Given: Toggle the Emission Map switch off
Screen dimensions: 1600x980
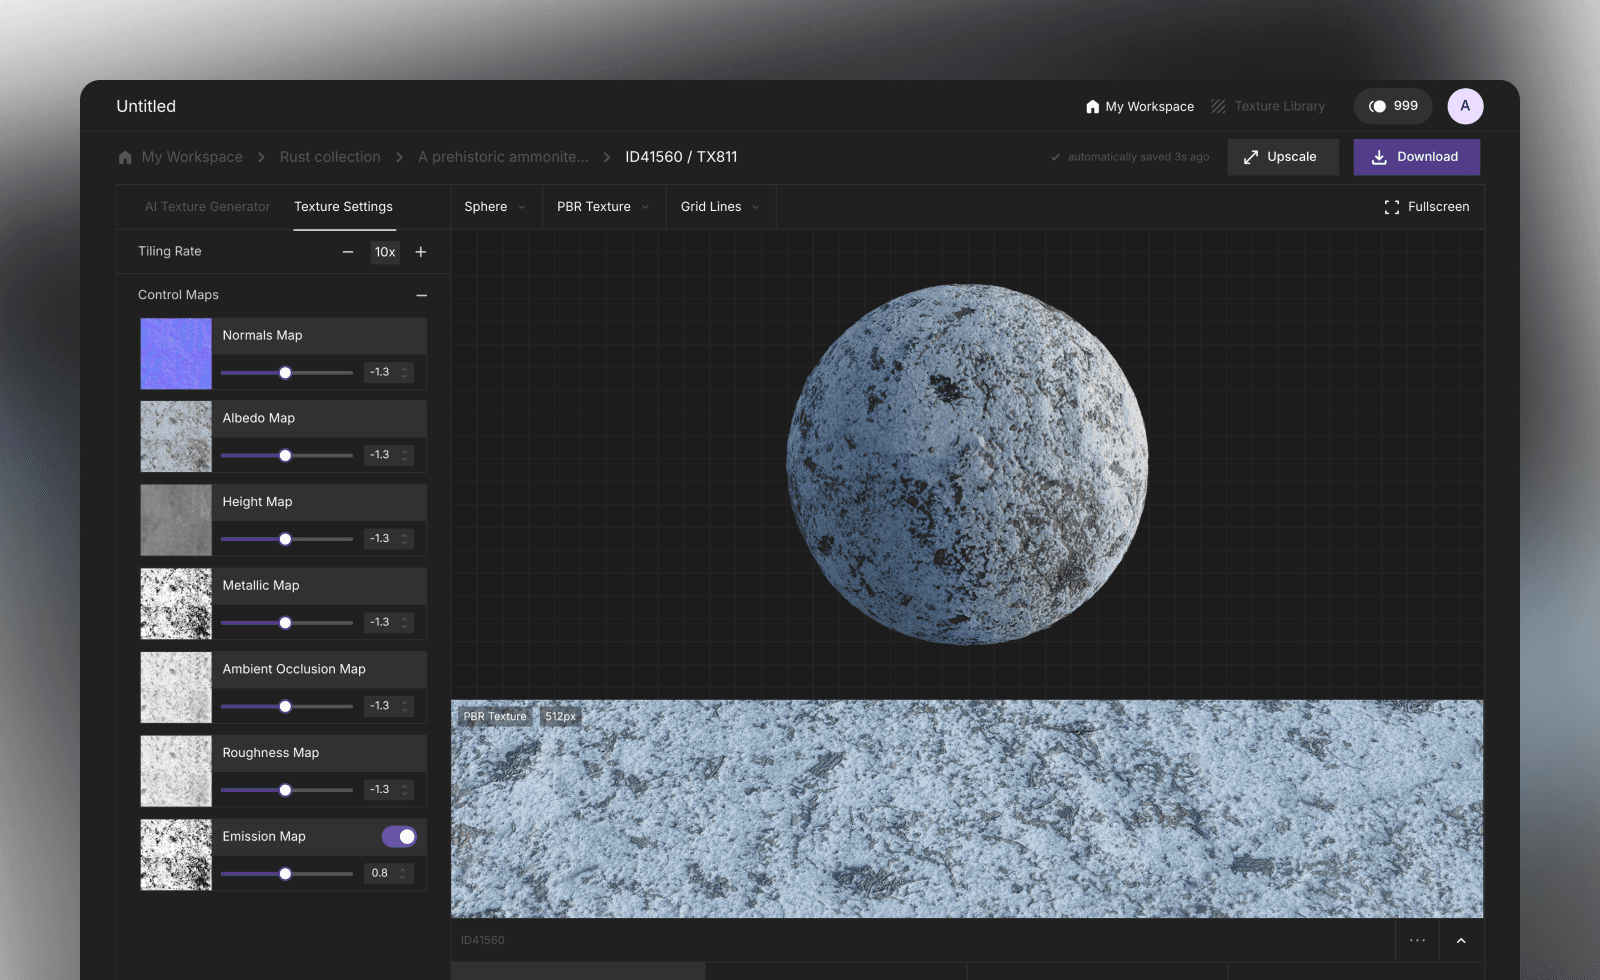Looking at the screenshot, I should pos(399,836).
